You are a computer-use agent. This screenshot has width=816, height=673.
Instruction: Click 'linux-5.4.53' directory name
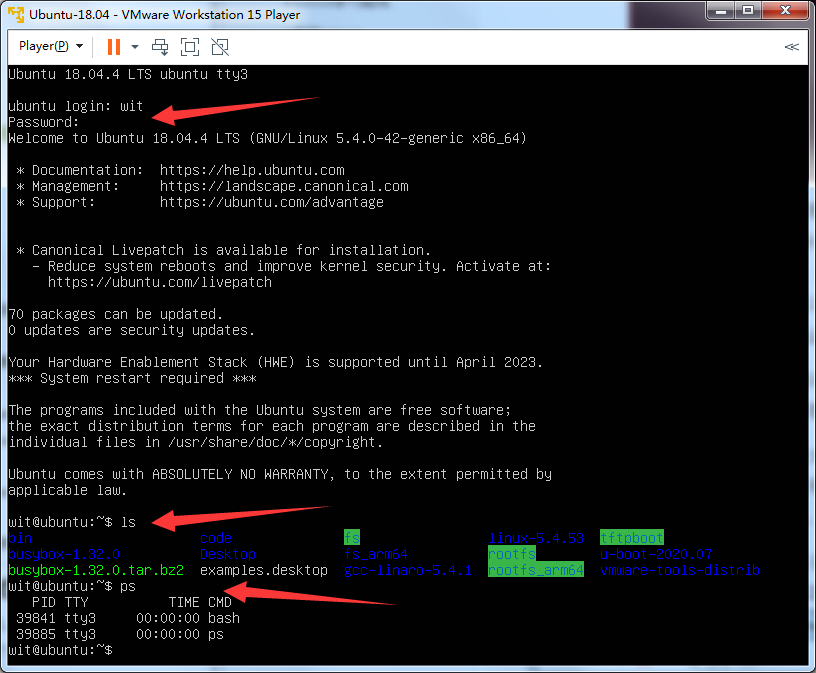[536, 538]
